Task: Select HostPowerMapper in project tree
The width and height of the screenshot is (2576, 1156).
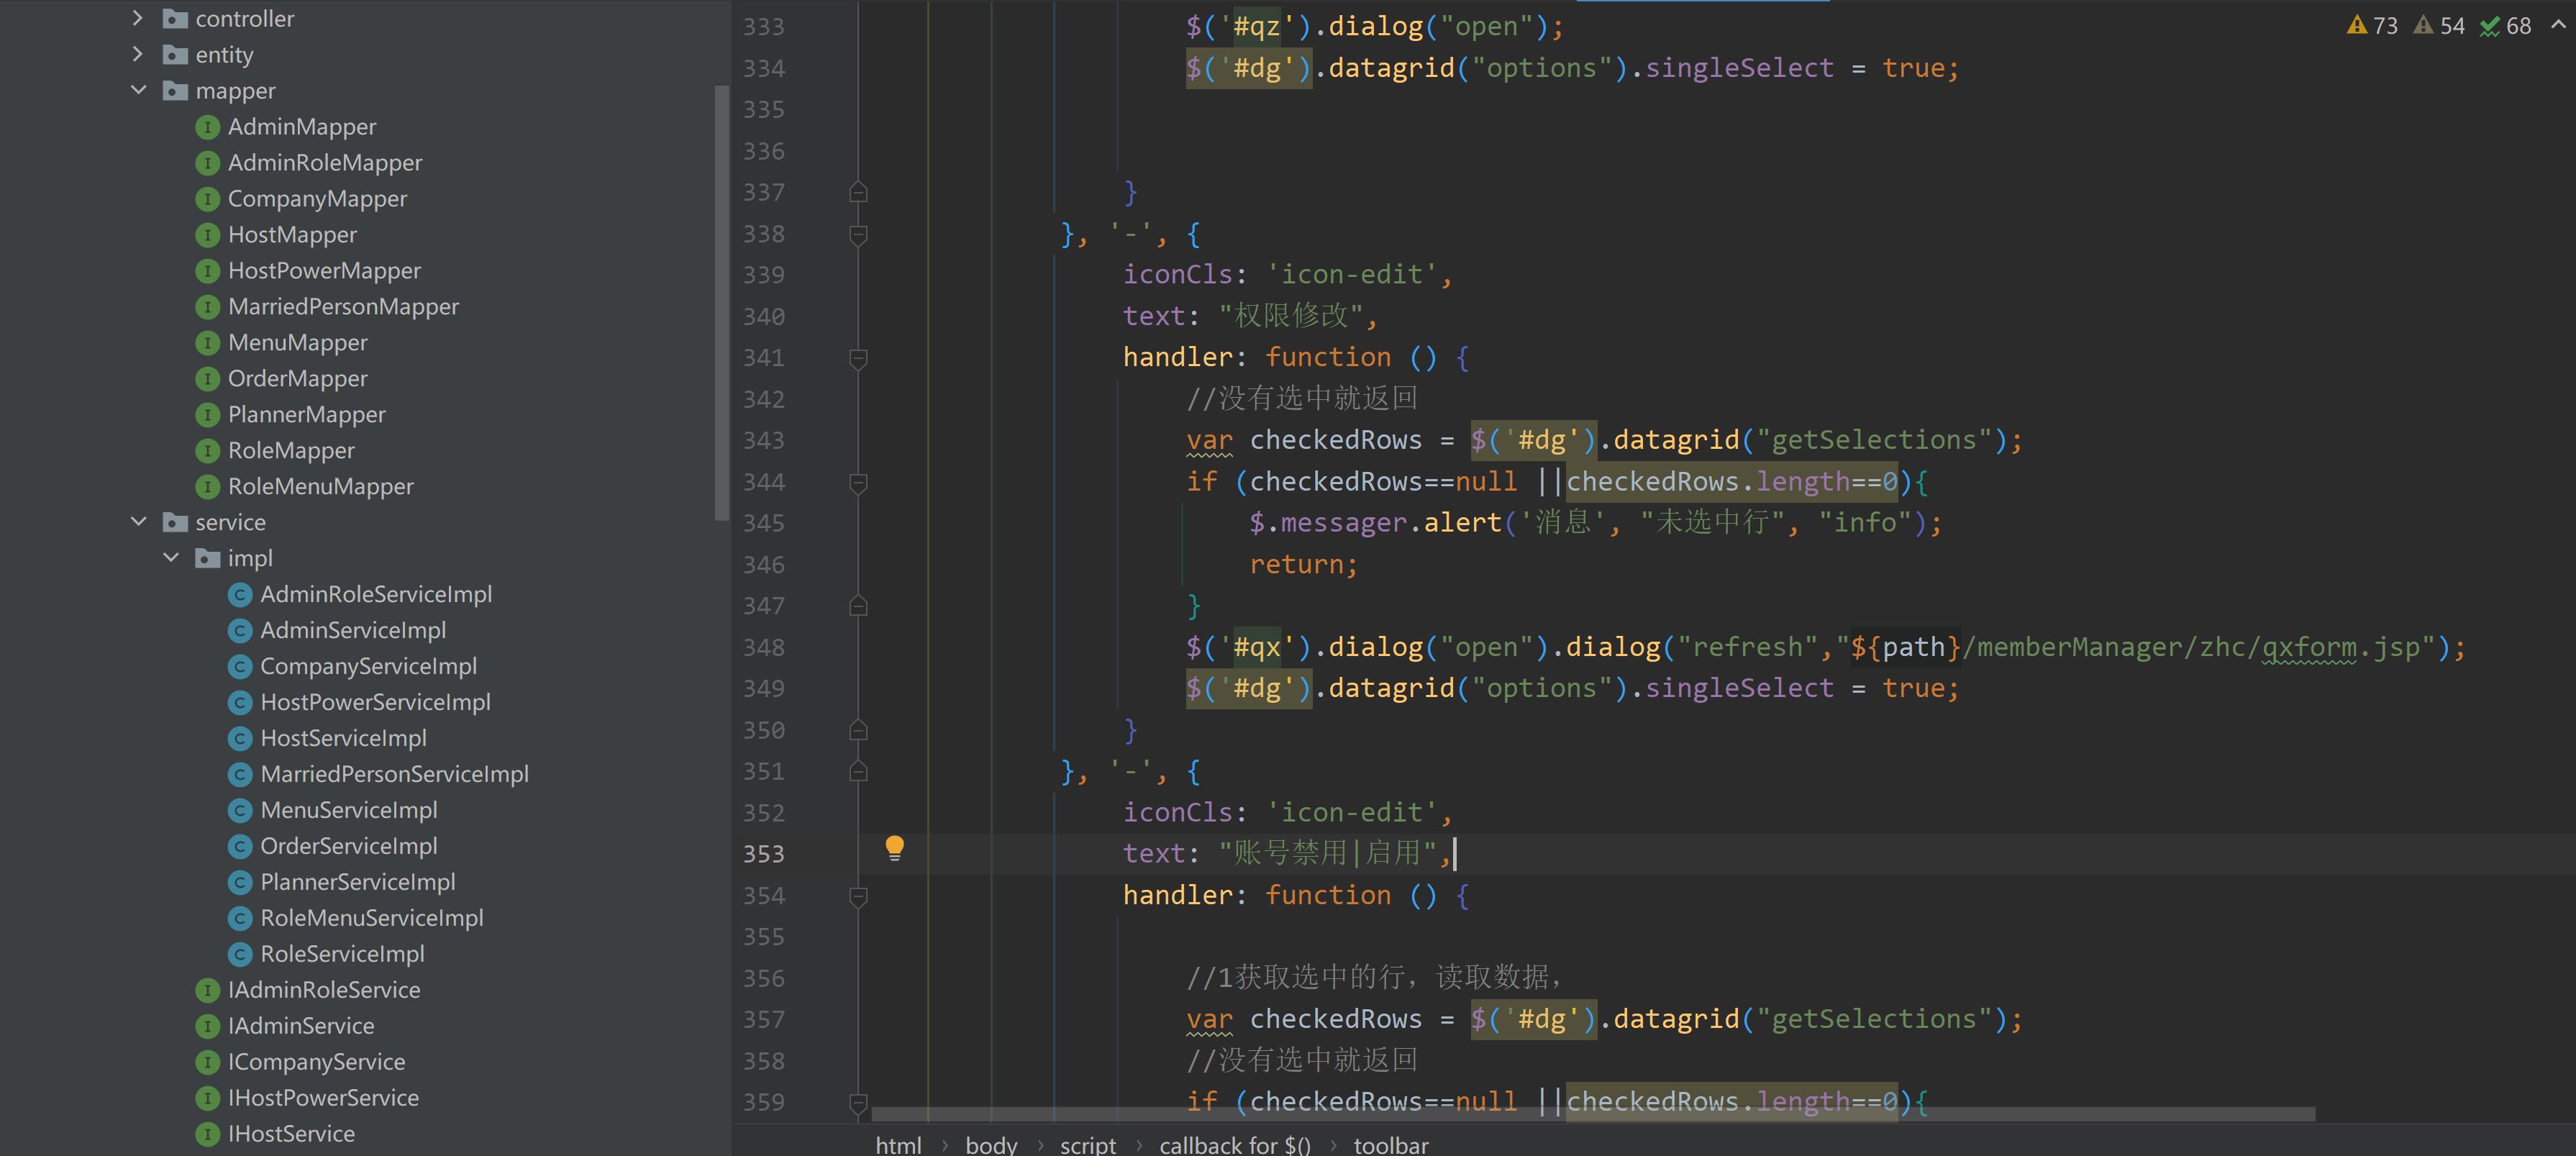Action: 324,270
